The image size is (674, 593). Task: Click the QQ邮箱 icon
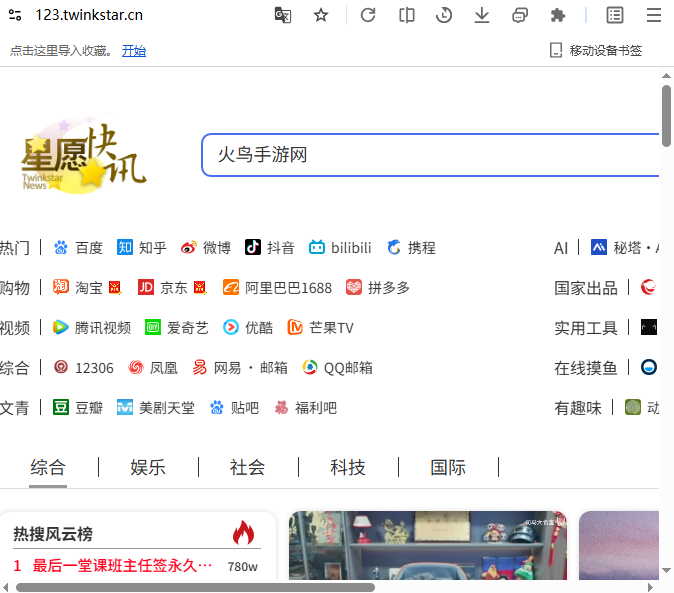(310, 367)
